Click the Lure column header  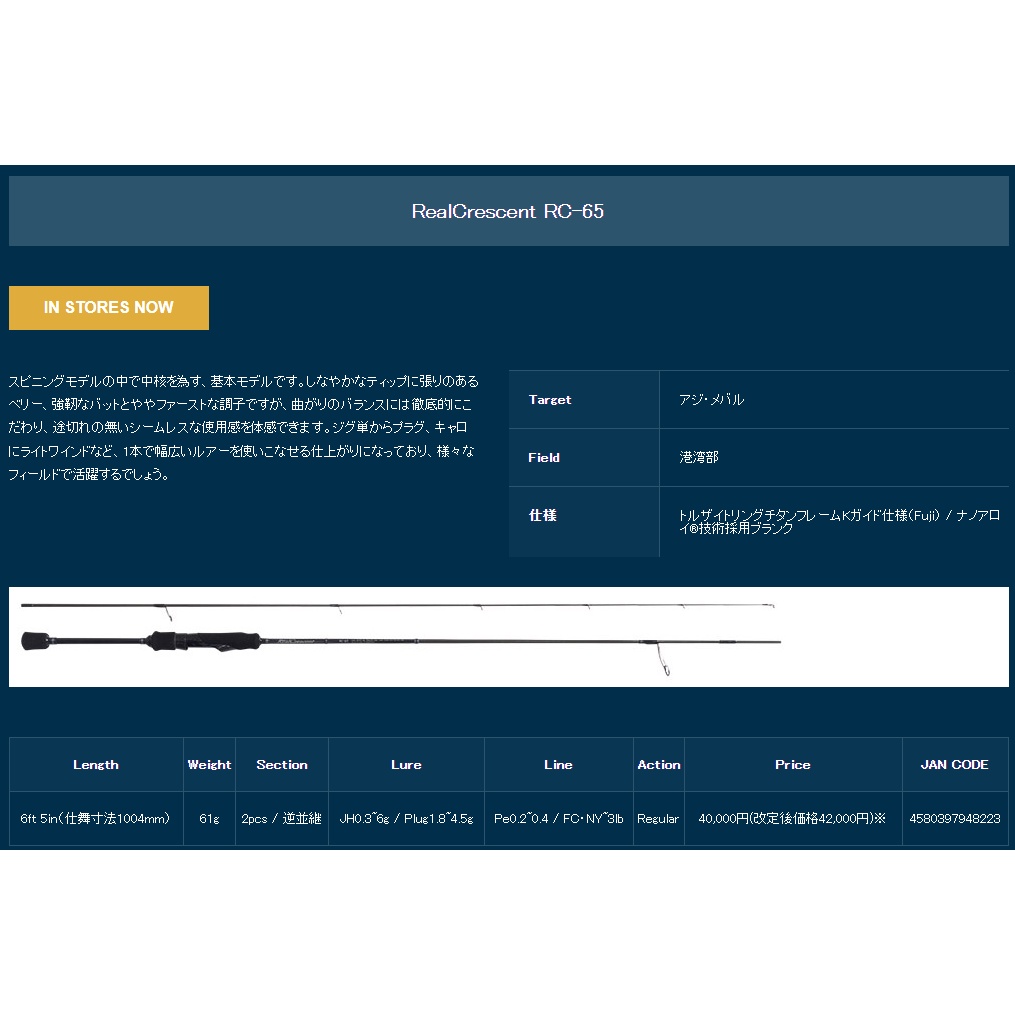(x=406, y=764)
